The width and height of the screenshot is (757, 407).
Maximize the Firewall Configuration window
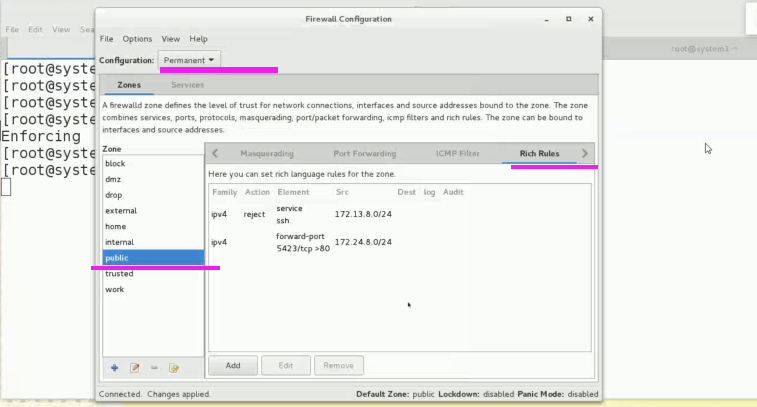tap(569, 19)
